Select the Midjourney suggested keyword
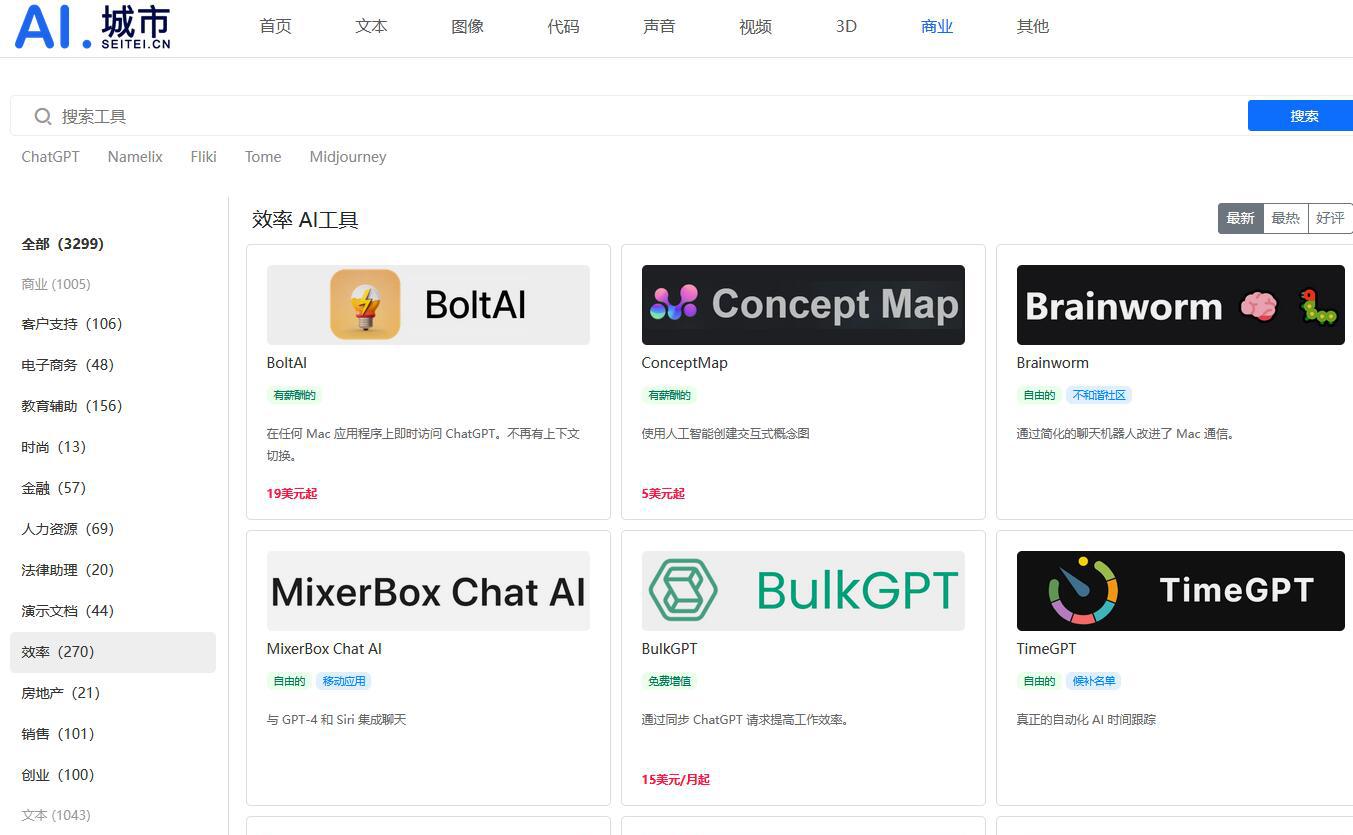This screenshot has height=835, width=1353. pos(348,157)
